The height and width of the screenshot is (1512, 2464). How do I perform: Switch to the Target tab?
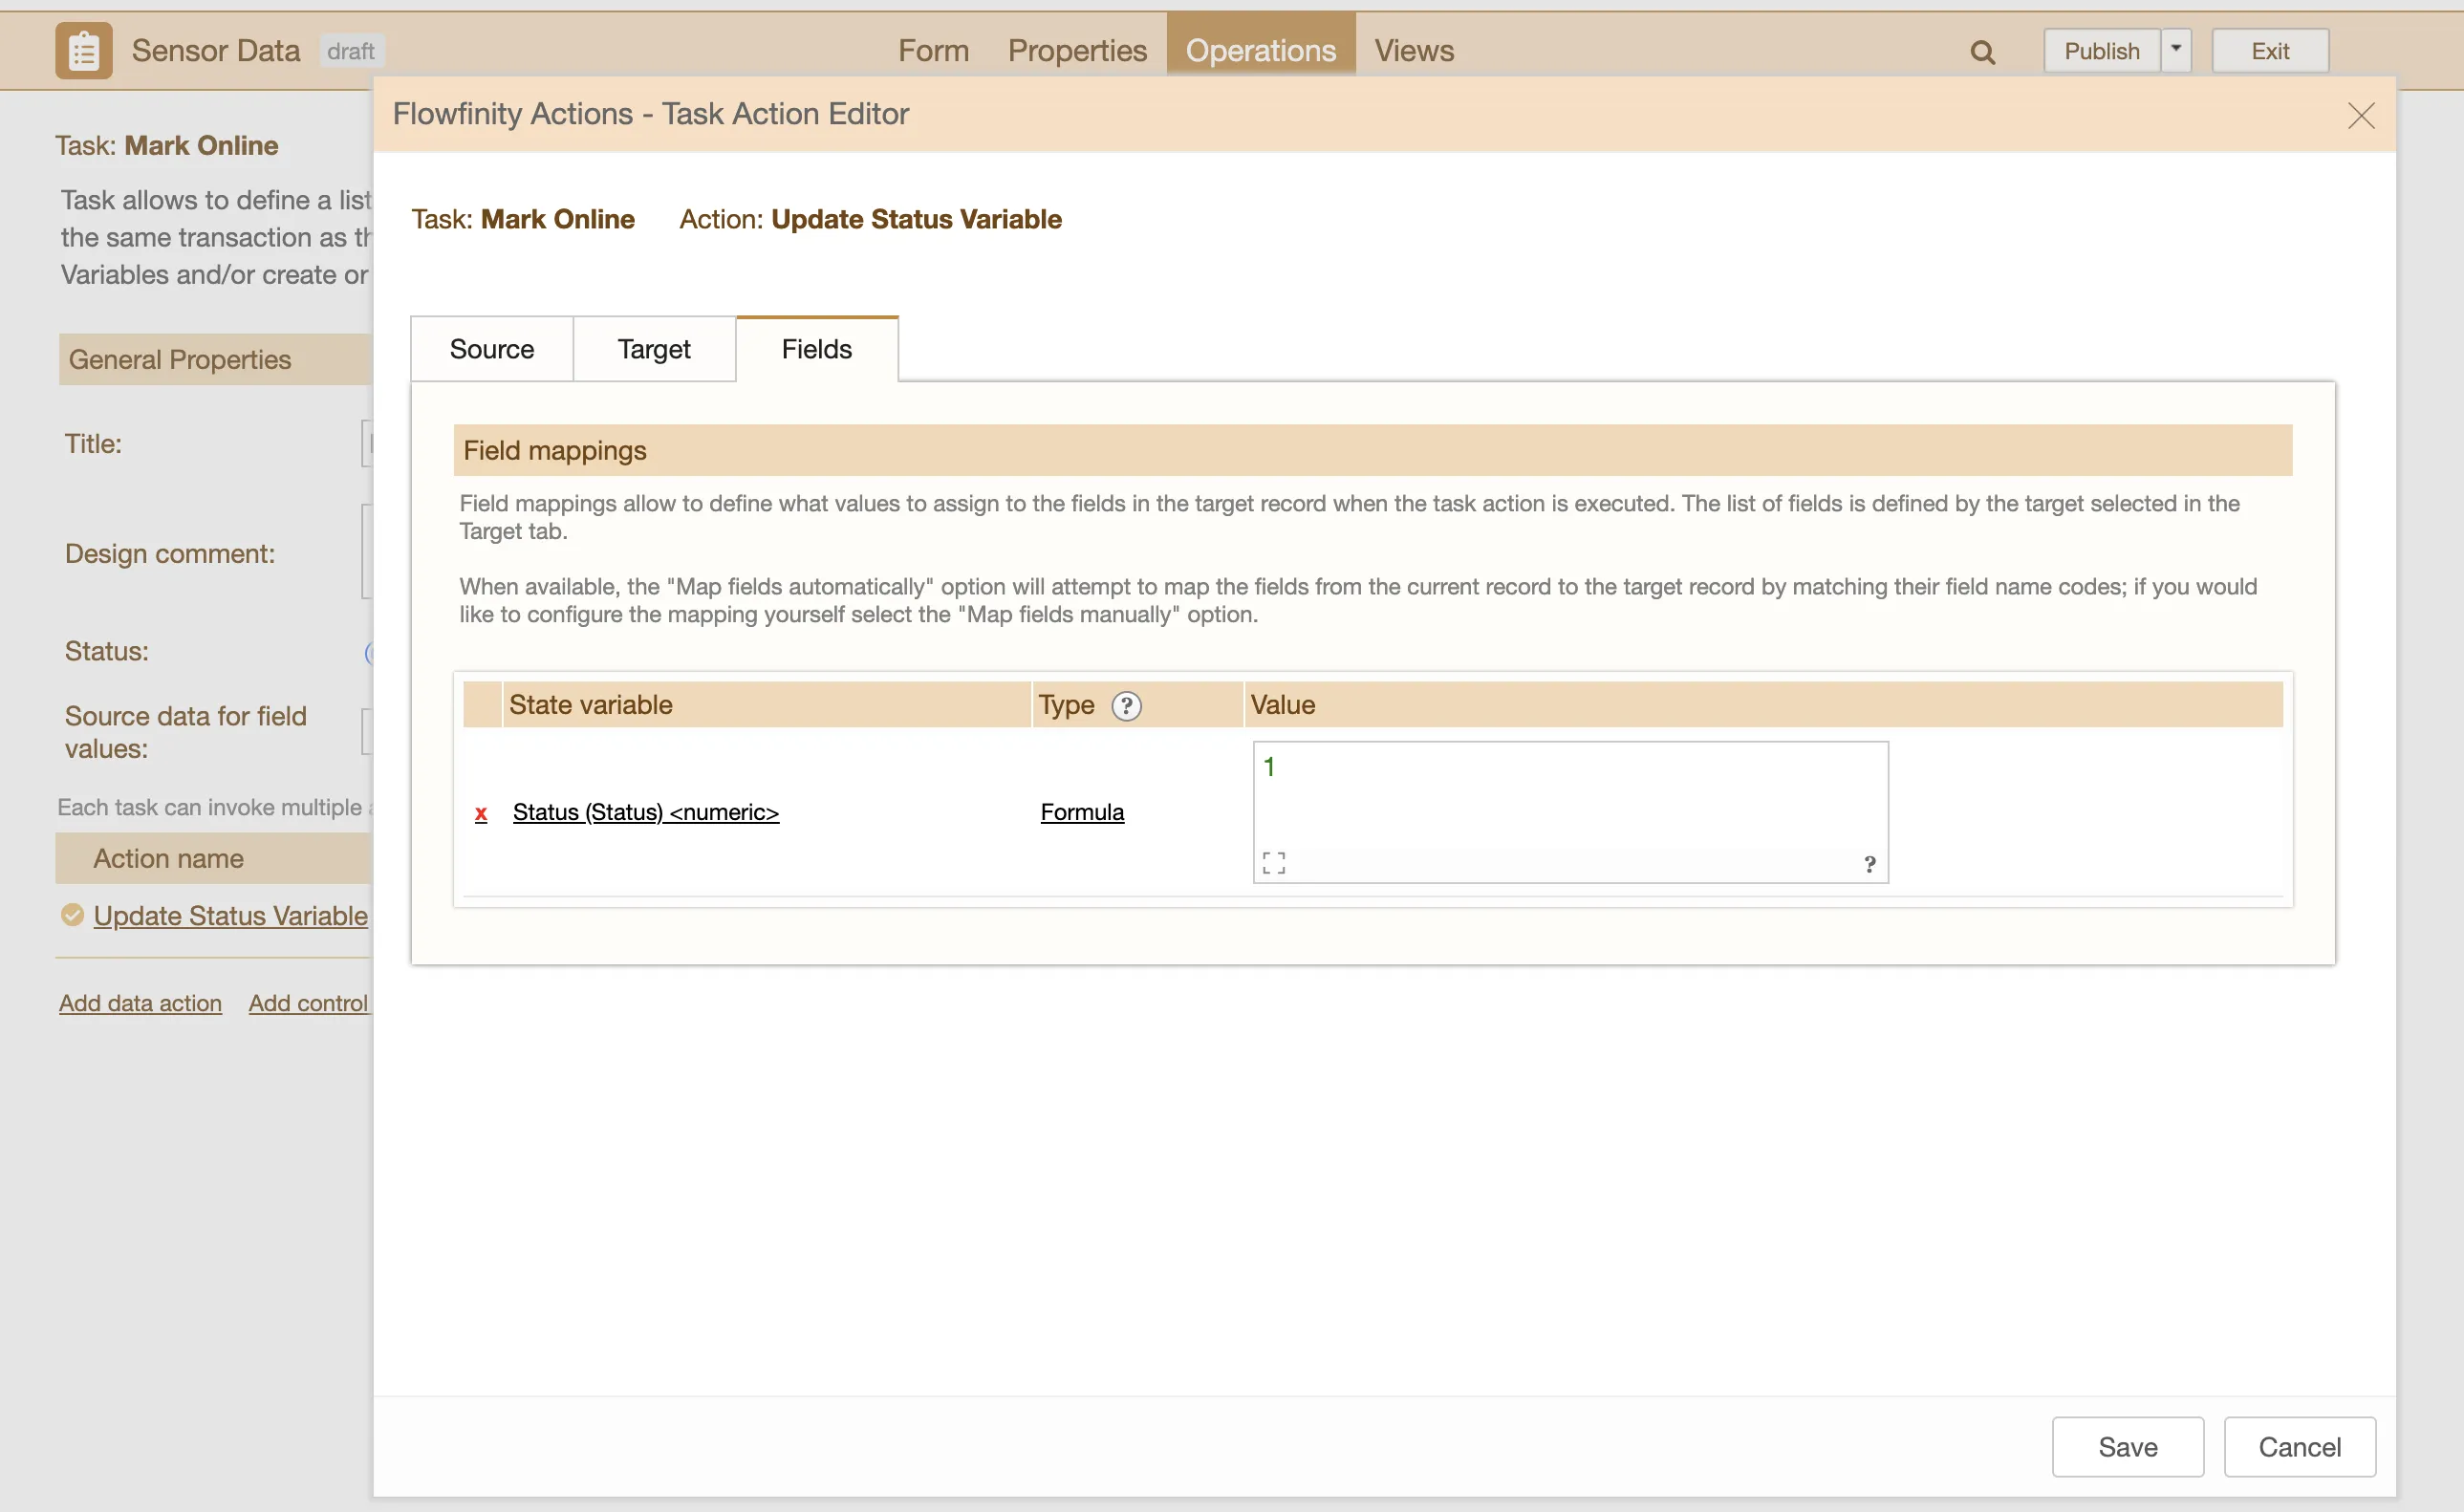click(x=654, y=349)
